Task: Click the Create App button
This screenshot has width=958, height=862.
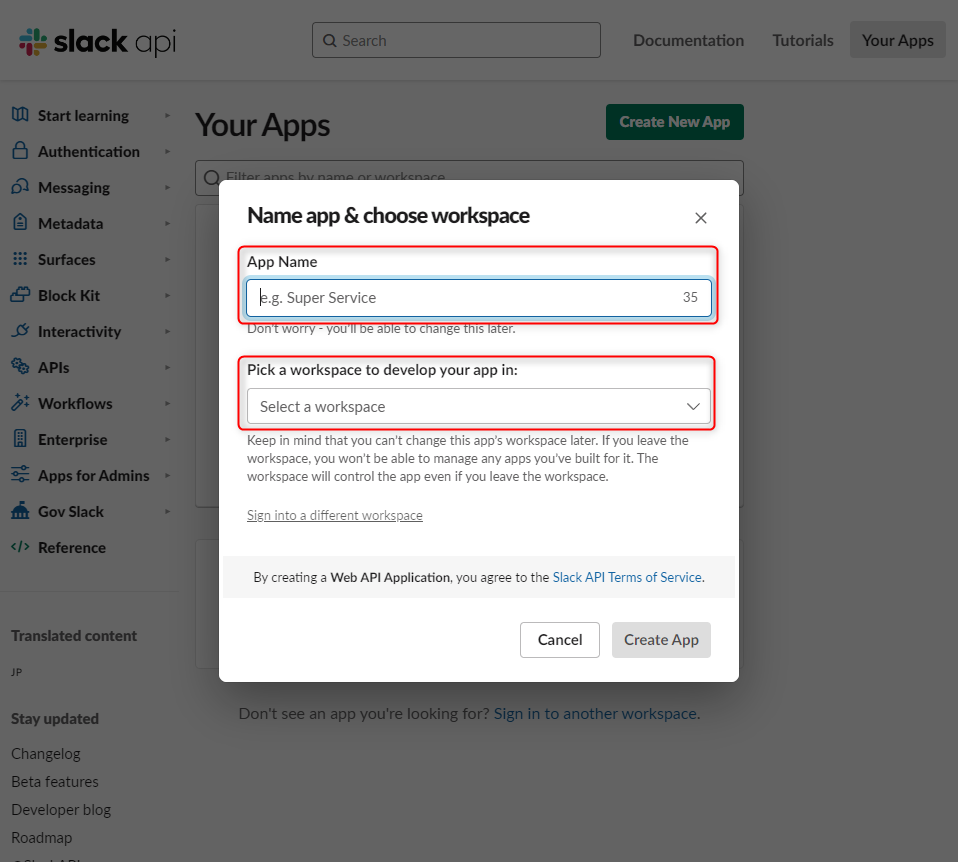Action: coord(661,640)
